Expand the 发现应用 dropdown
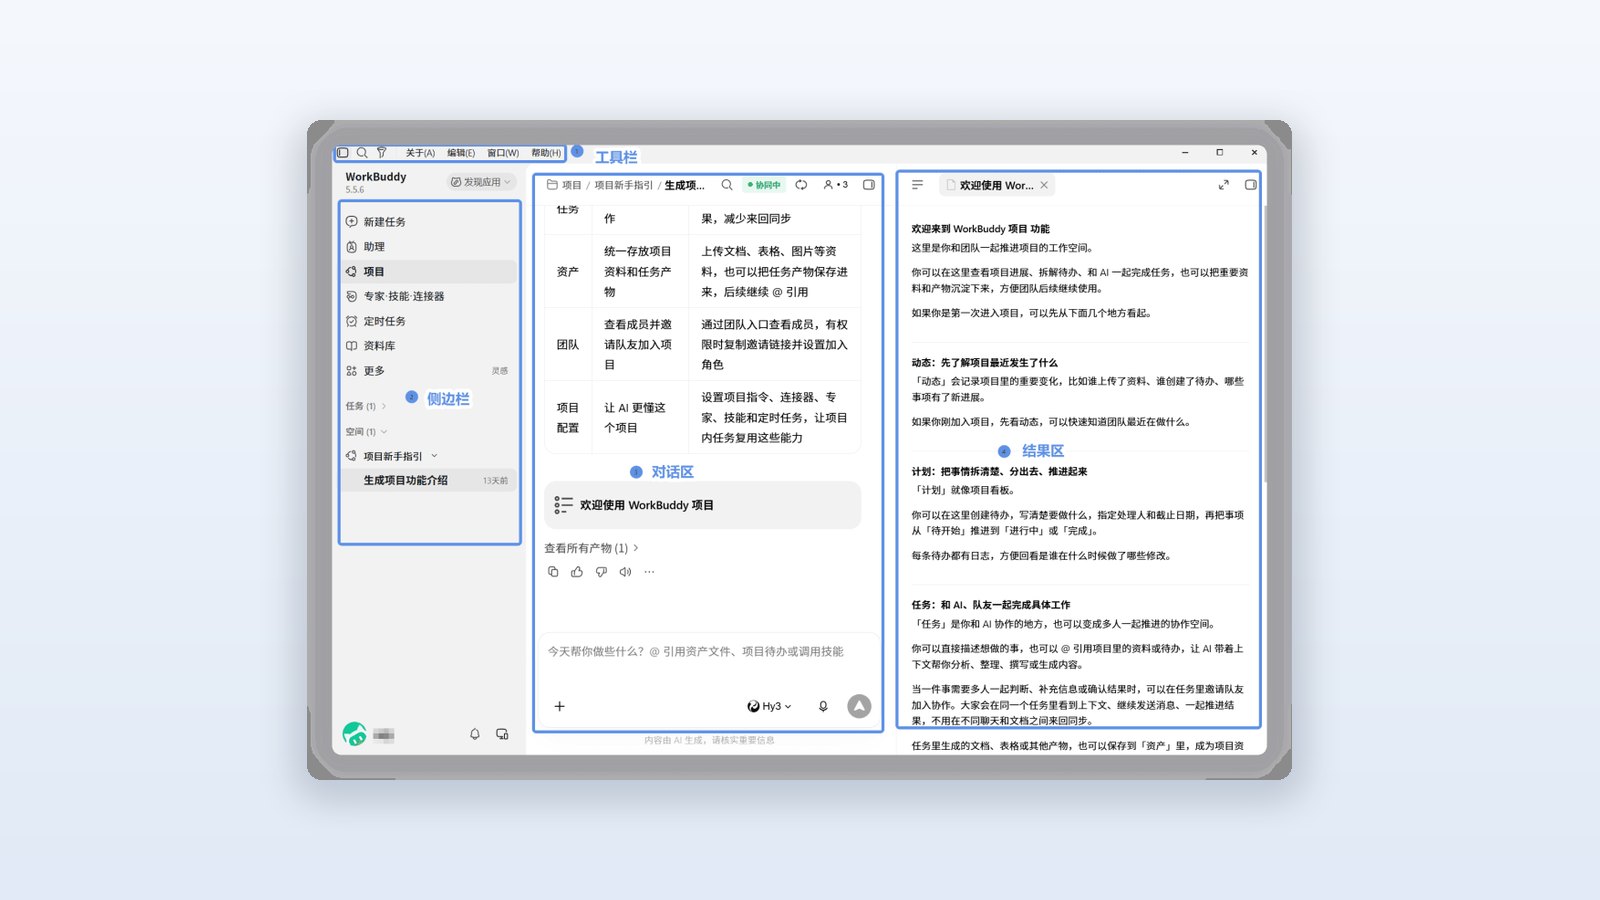This screenshot has height=900, width=1600. point(481,182)
